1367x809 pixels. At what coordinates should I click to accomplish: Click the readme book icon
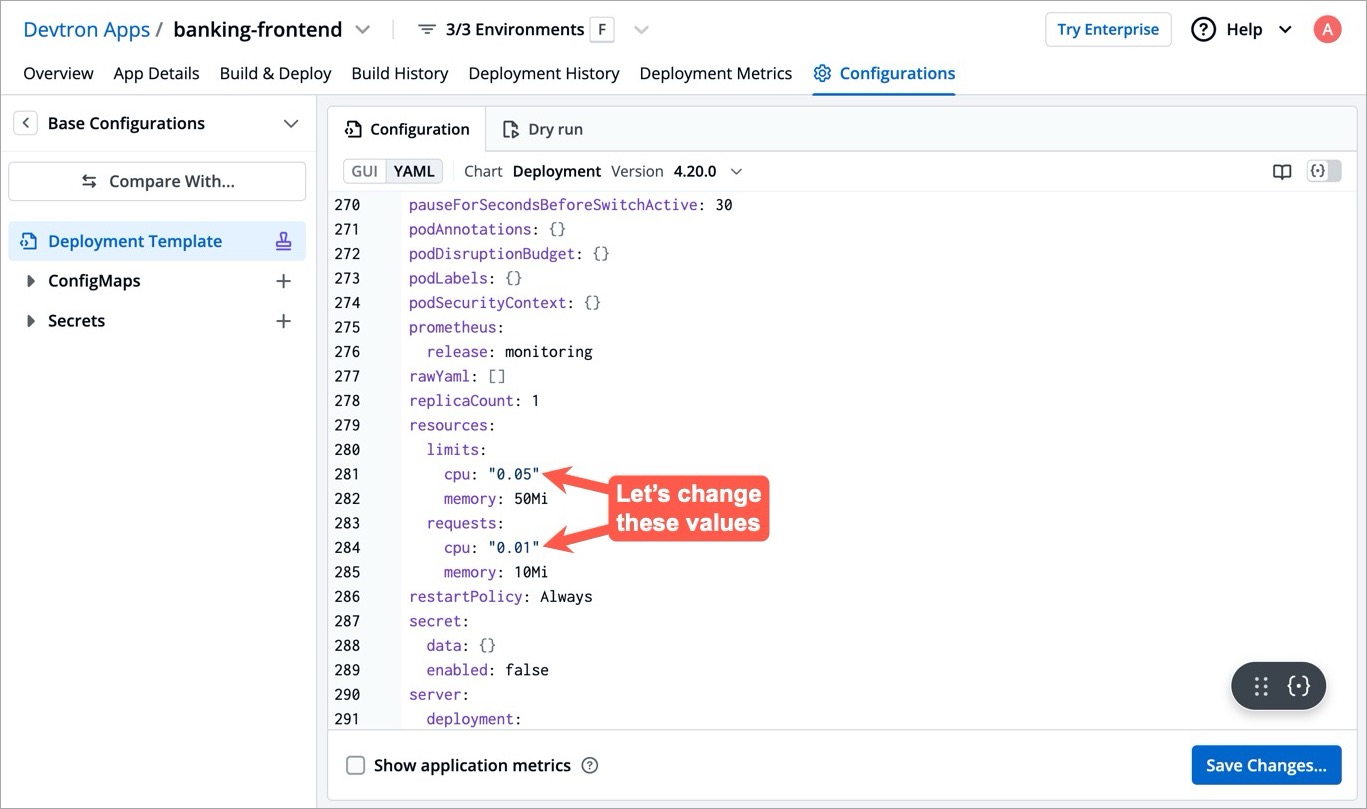(x=1282, y=172)
